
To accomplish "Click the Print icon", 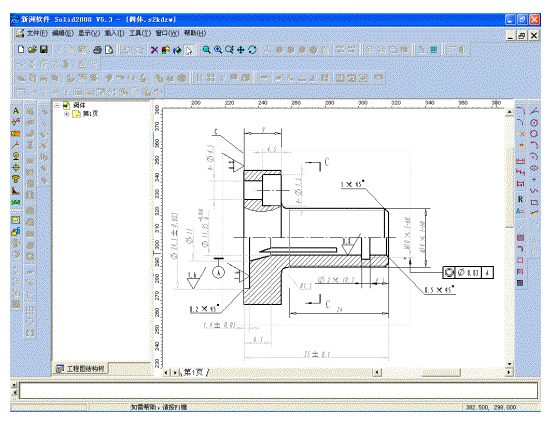I will (x=97, y=50).
